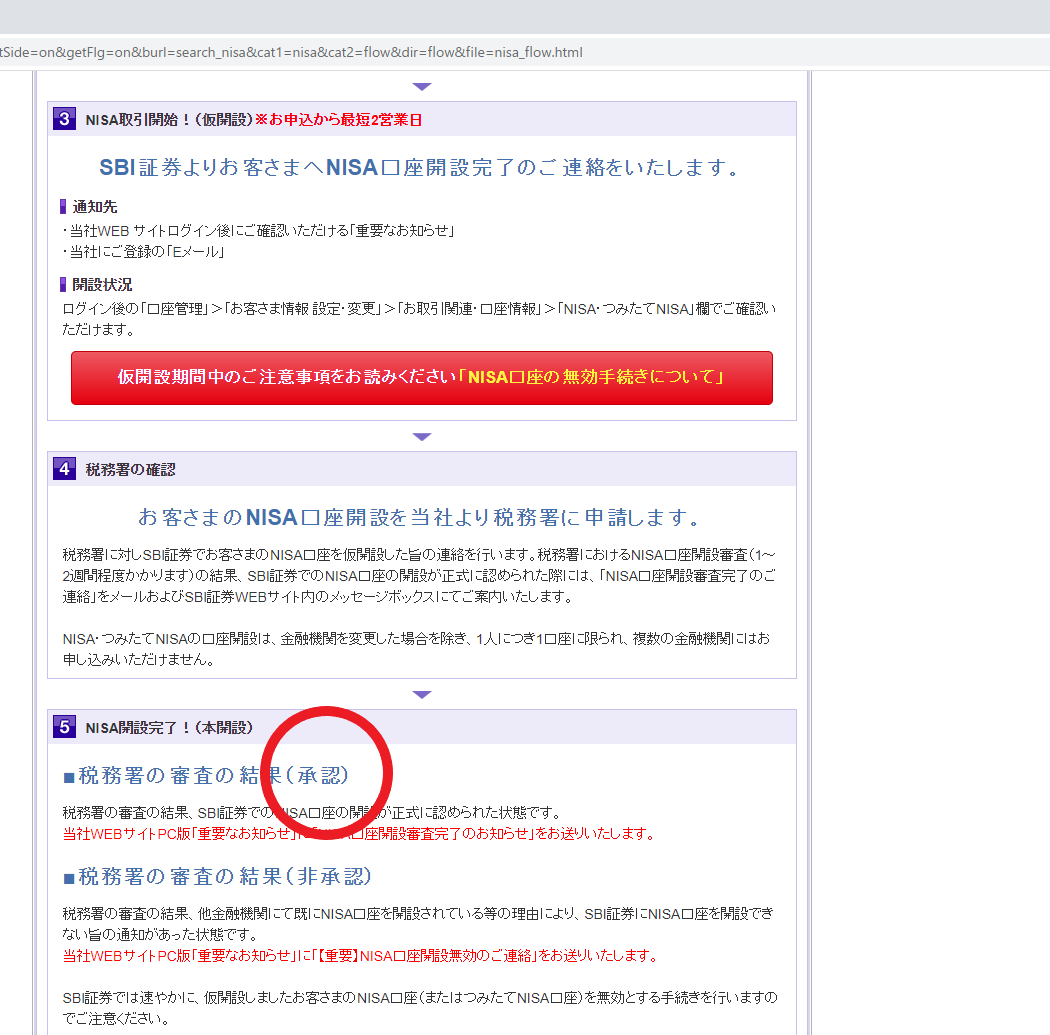
Task: Select the subheading 「開設状況」
Action: (x=102, y=285)
